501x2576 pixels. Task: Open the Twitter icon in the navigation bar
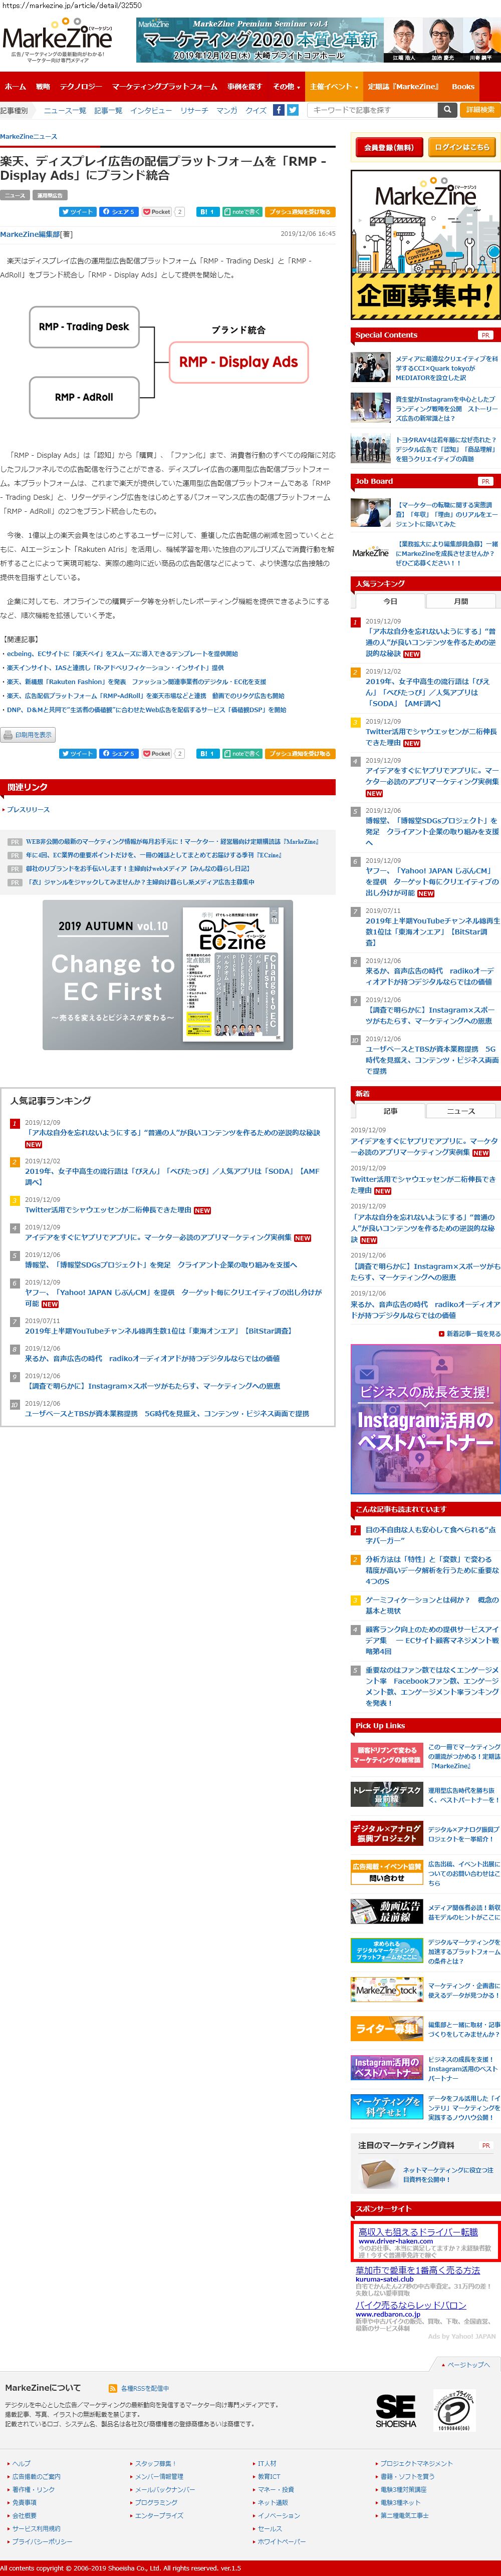point(293,110)
